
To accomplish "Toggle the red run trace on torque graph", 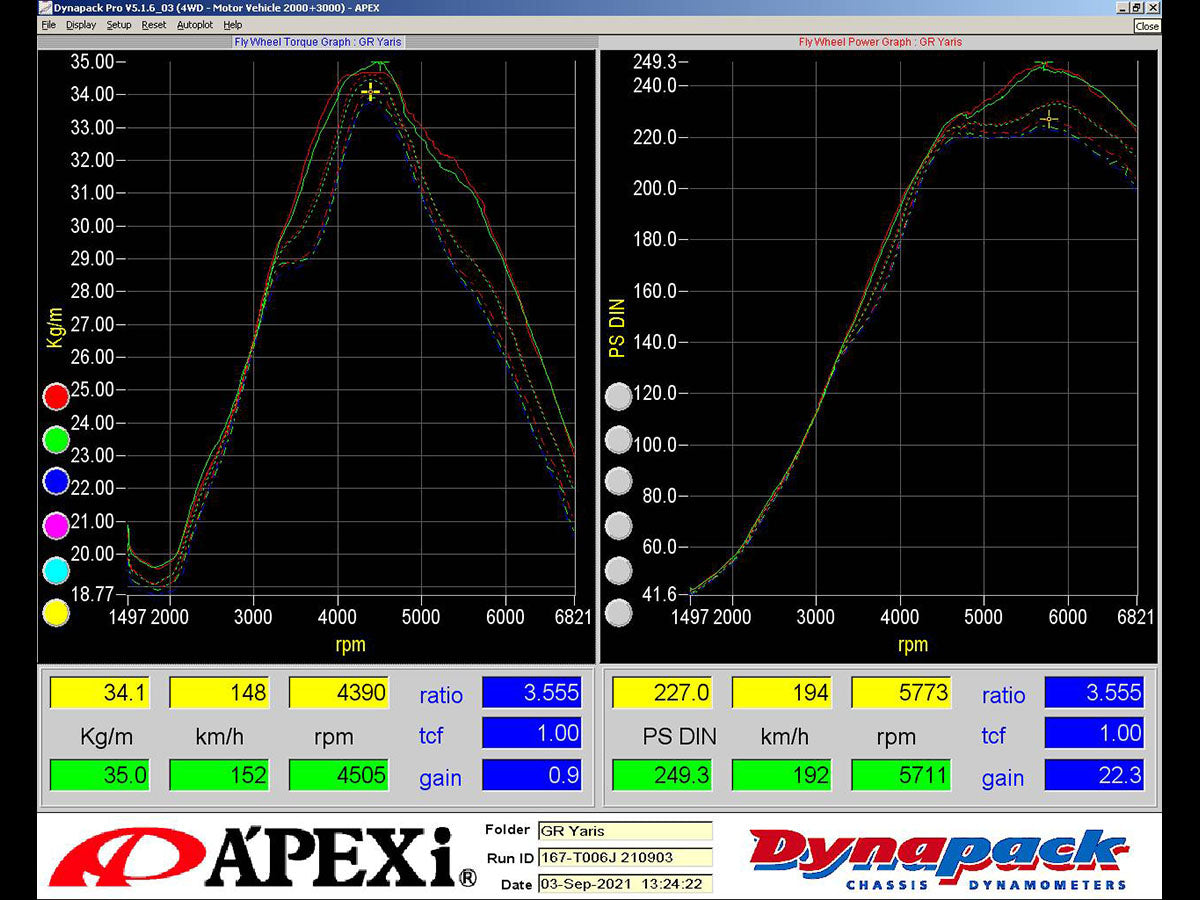I will 55,395.
